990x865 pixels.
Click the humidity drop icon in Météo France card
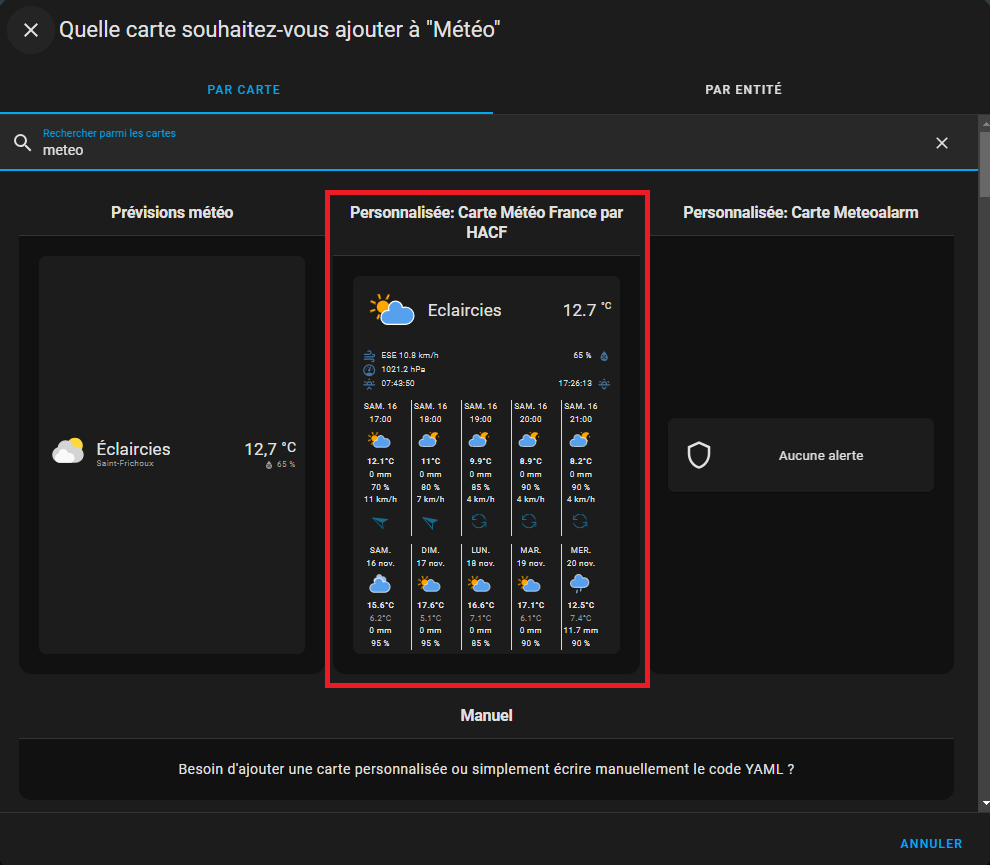tap(604, 355)
